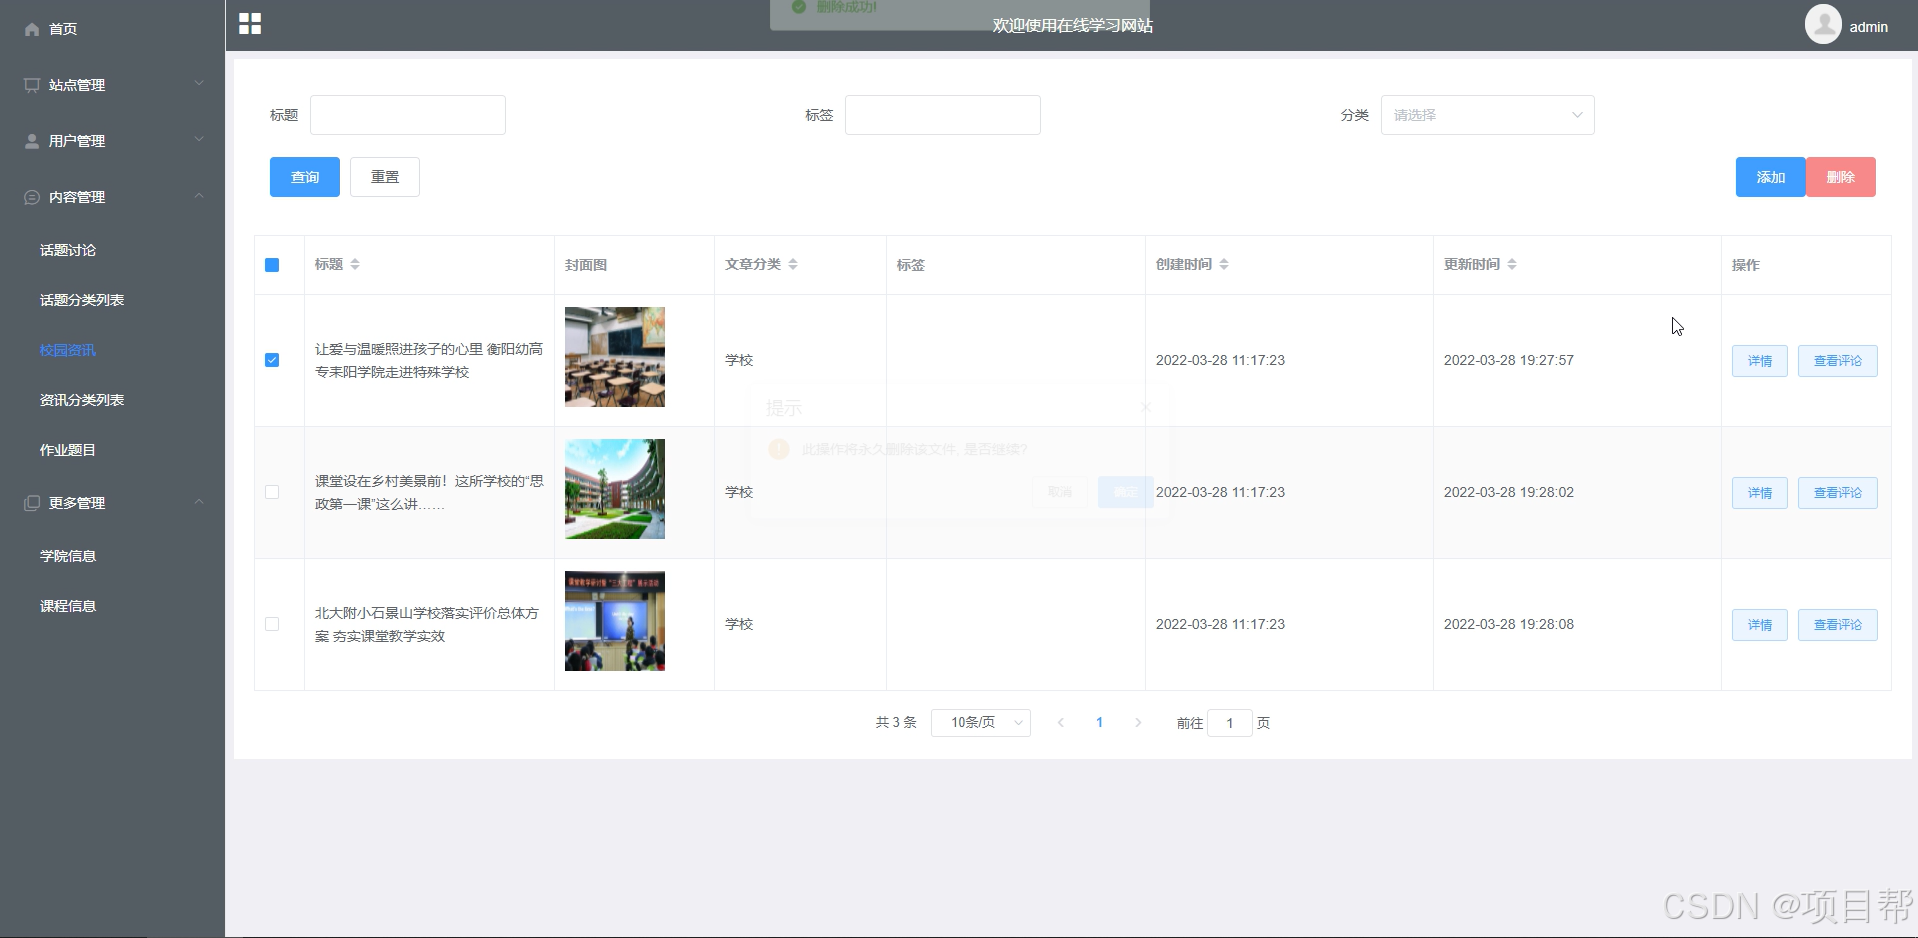Check the 课堂设在乡村美景前 row checkbox
The height and width of the screenshot is (938, 1918).
coord(272,492)
